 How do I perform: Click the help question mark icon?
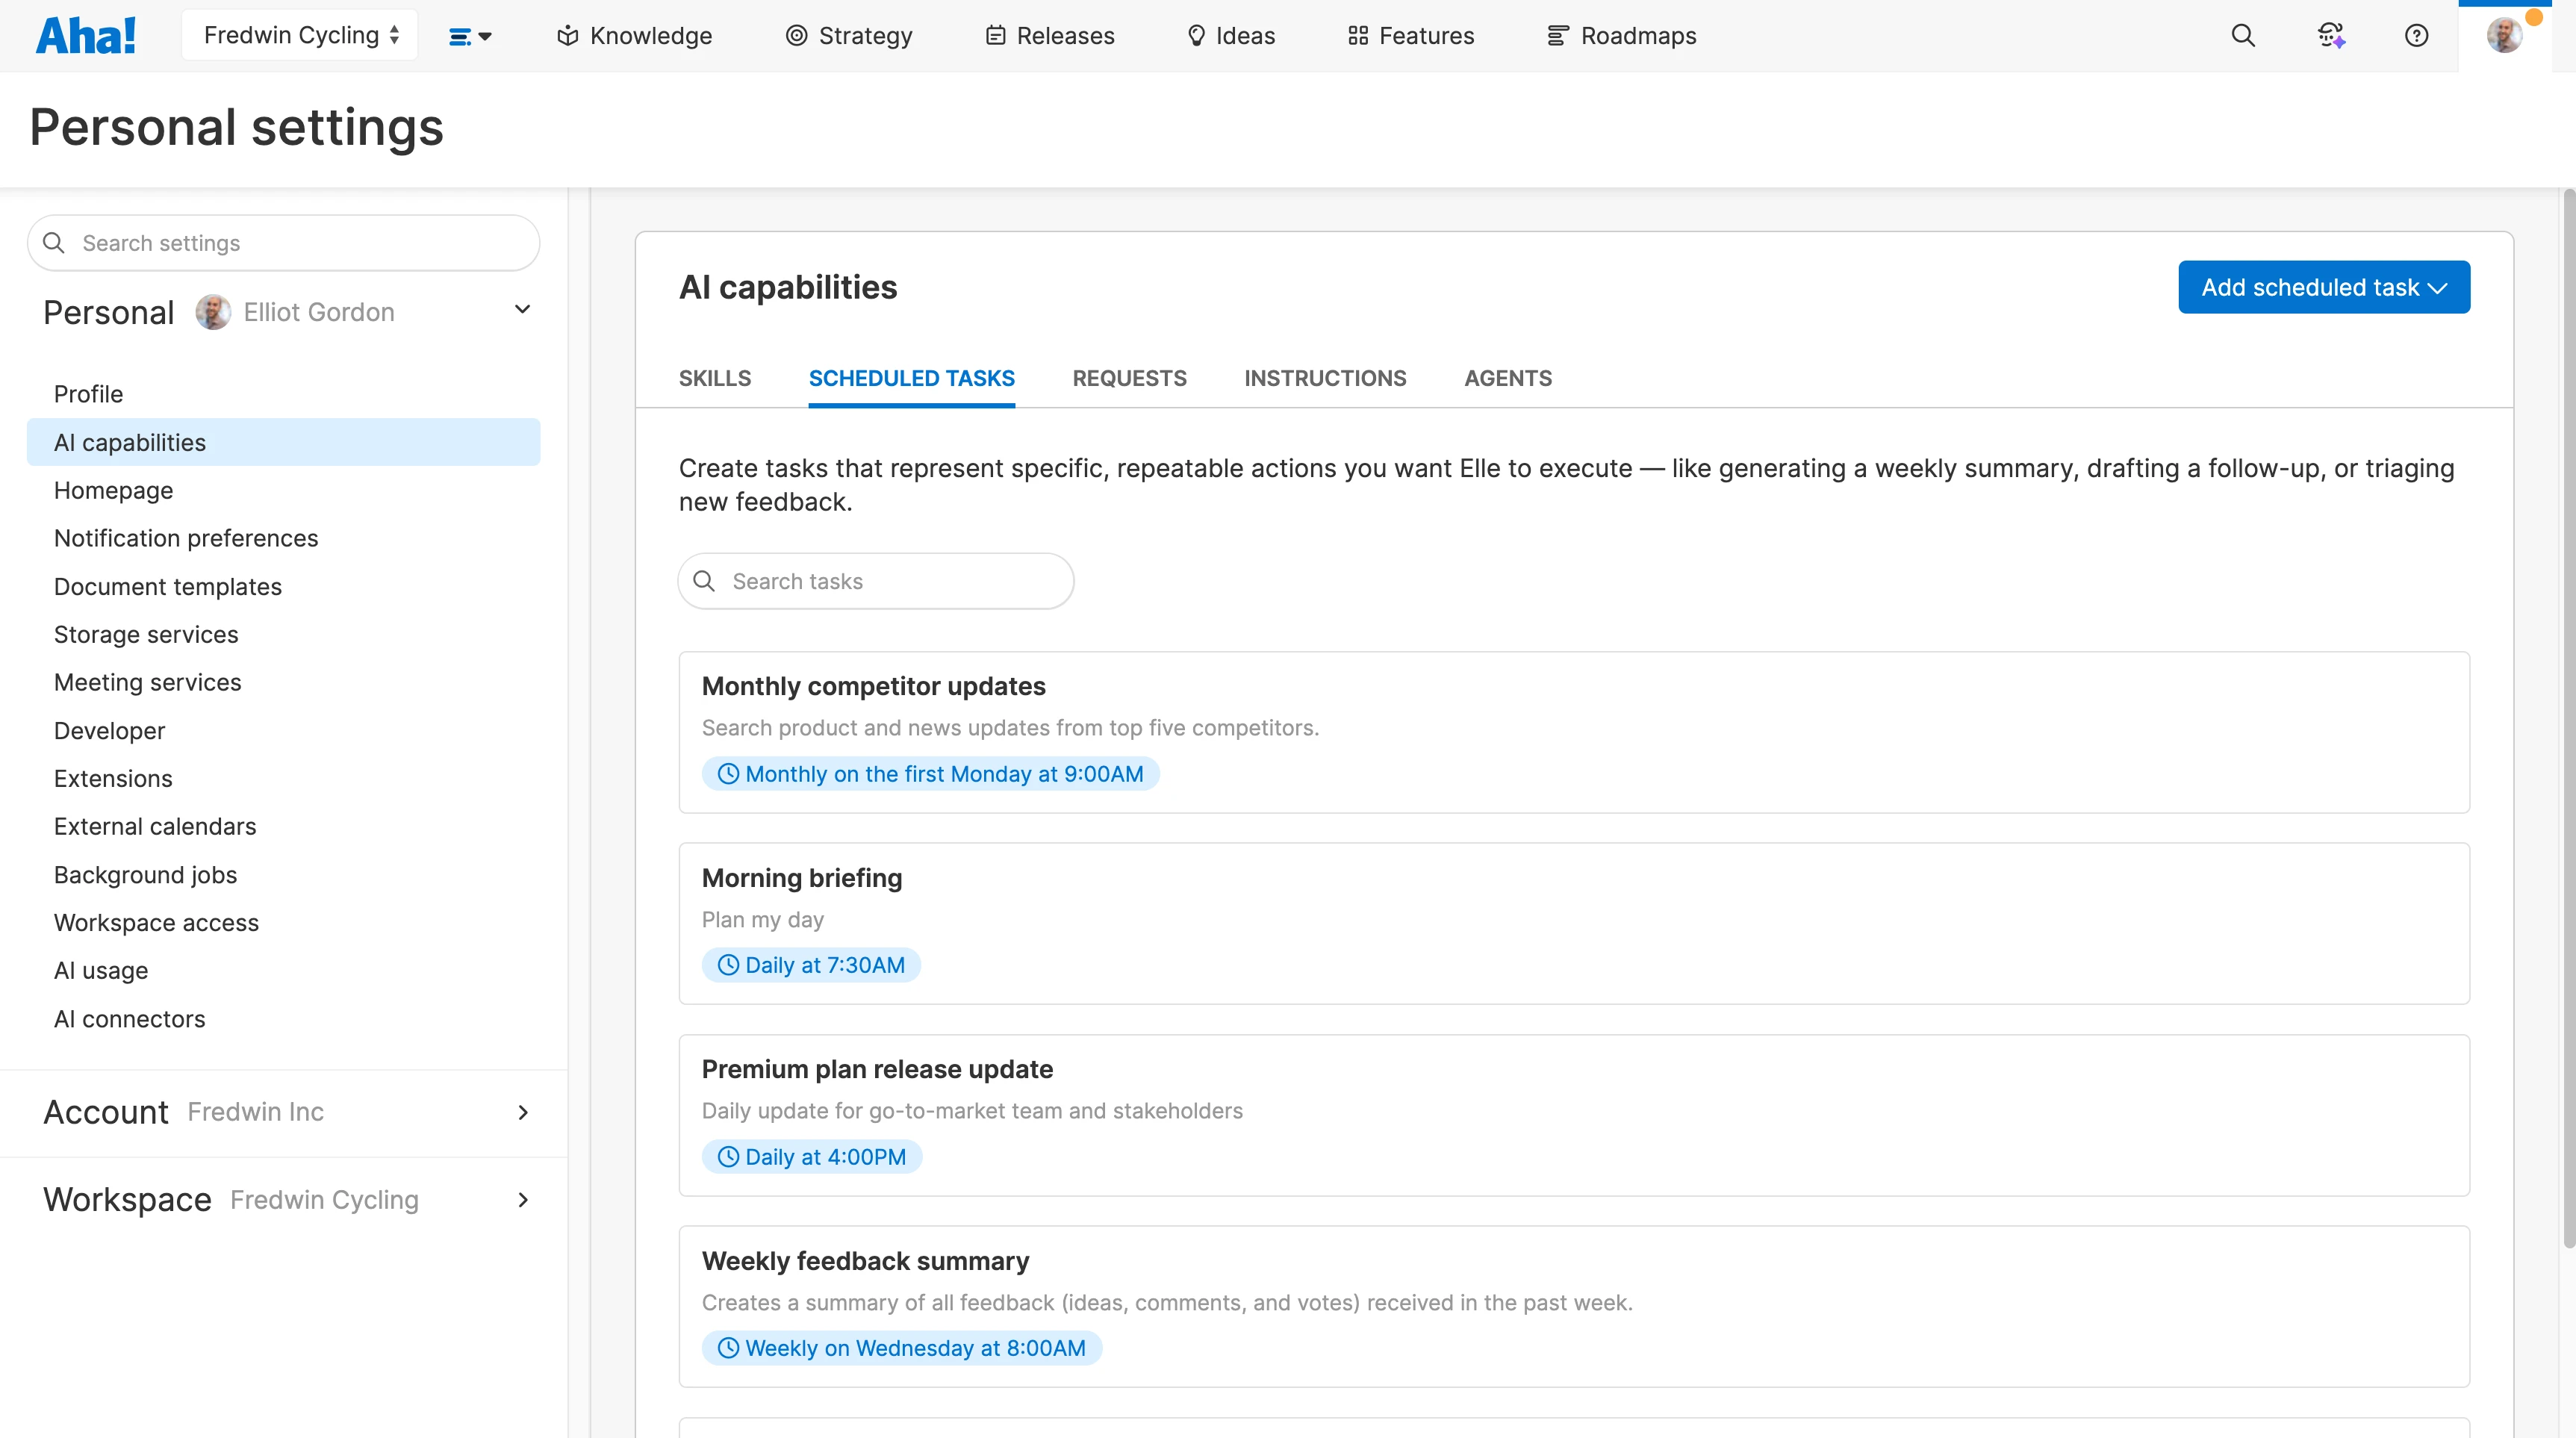pyautogui.click(x=2416, y=36)
